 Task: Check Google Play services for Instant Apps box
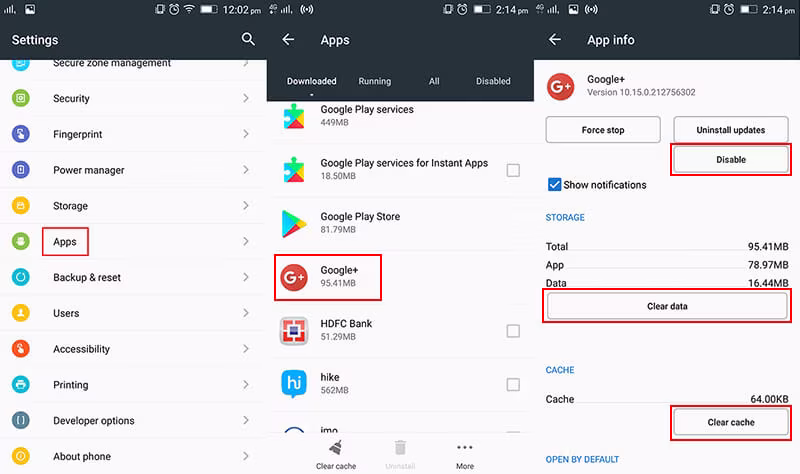coord(513,170)
